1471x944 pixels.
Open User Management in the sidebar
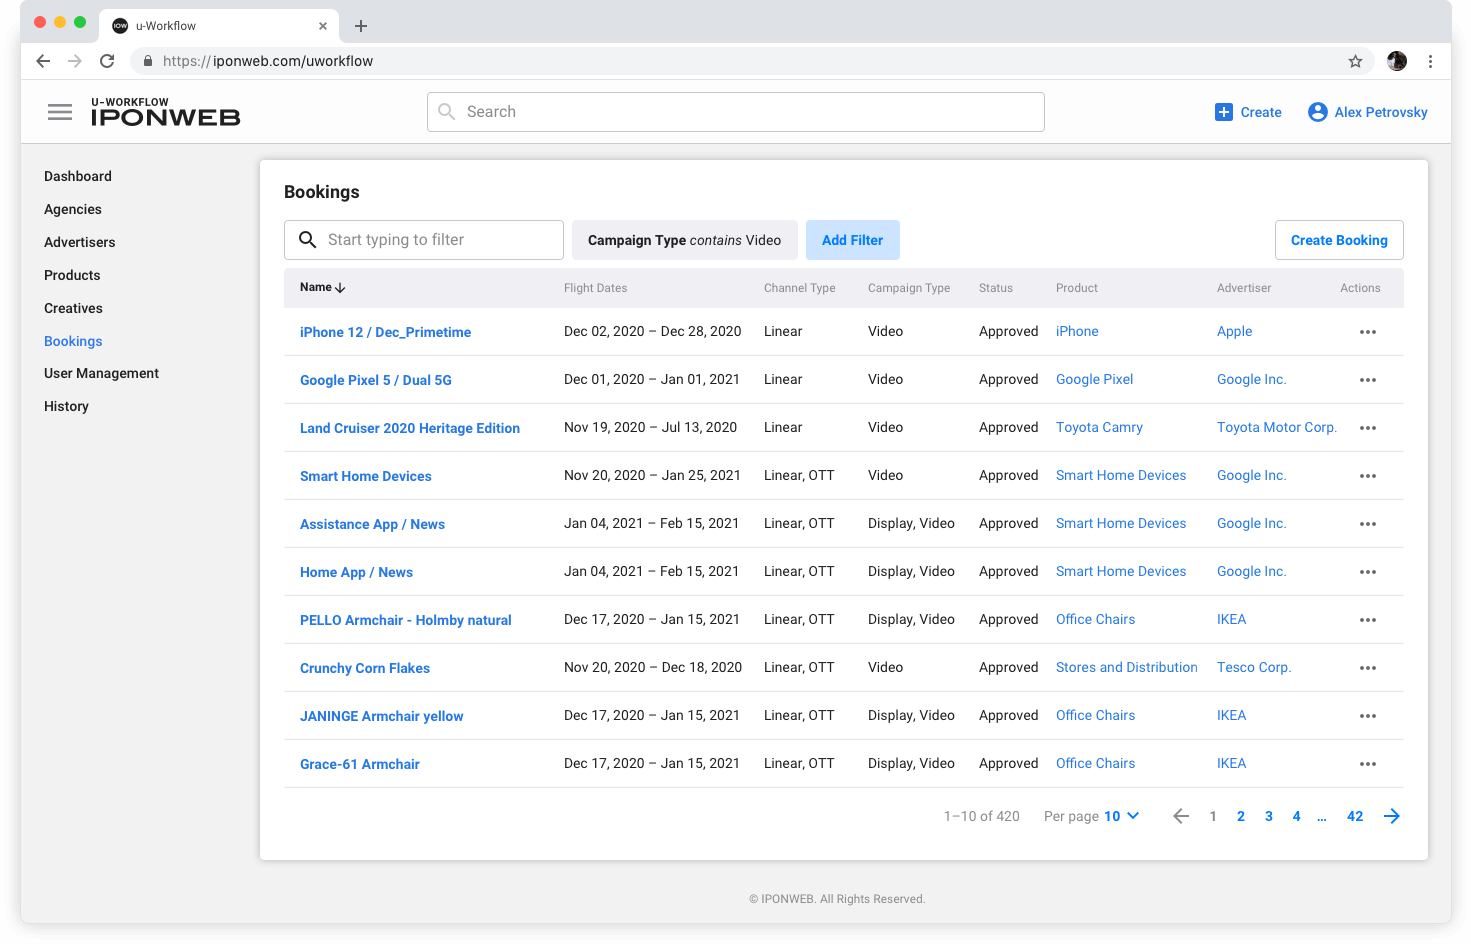click(x=101, y=373)
